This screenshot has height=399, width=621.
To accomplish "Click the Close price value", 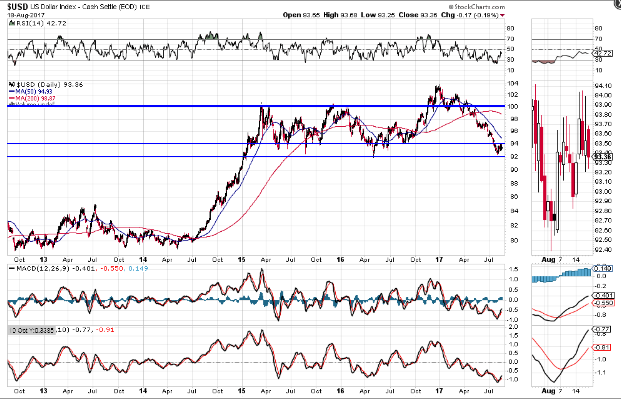I will pyautogui.click(x=429, y=15).
